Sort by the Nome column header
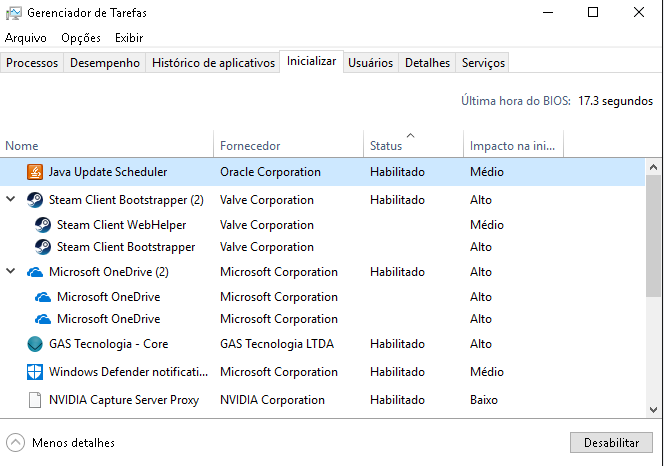Image resolution: width=664 pixels, height=466 pixels. [x=107, y=144]
